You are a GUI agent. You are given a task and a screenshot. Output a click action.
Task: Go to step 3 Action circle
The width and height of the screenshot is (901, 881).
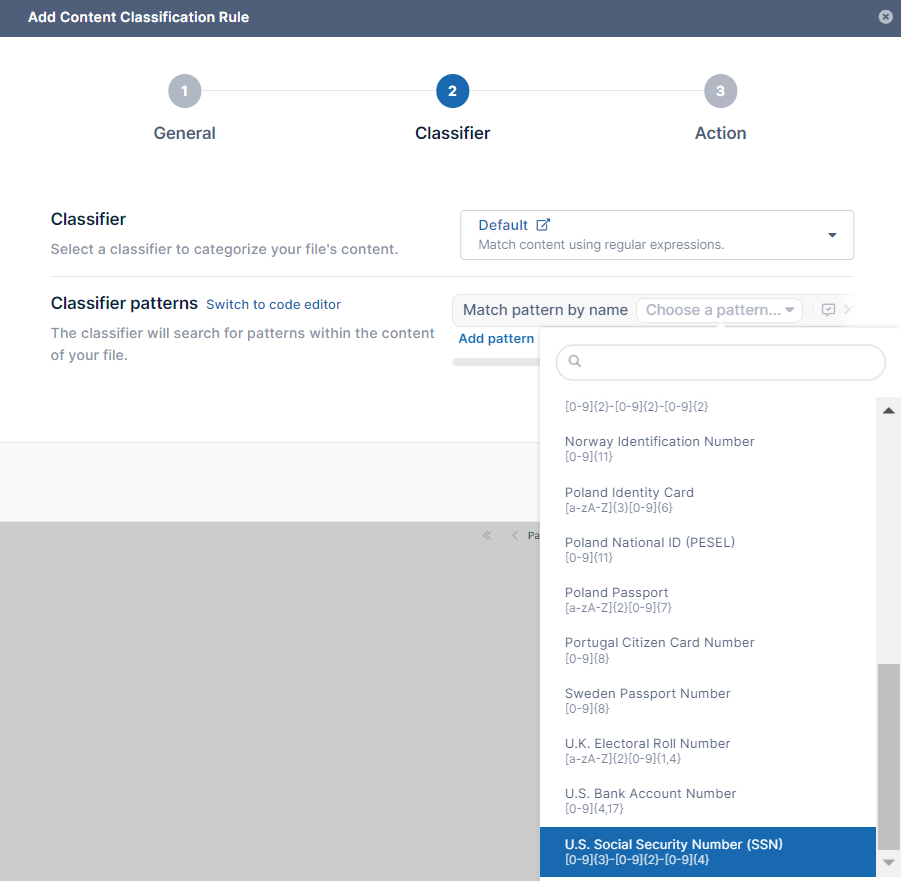pyautogui.click(x=720, y=92)
